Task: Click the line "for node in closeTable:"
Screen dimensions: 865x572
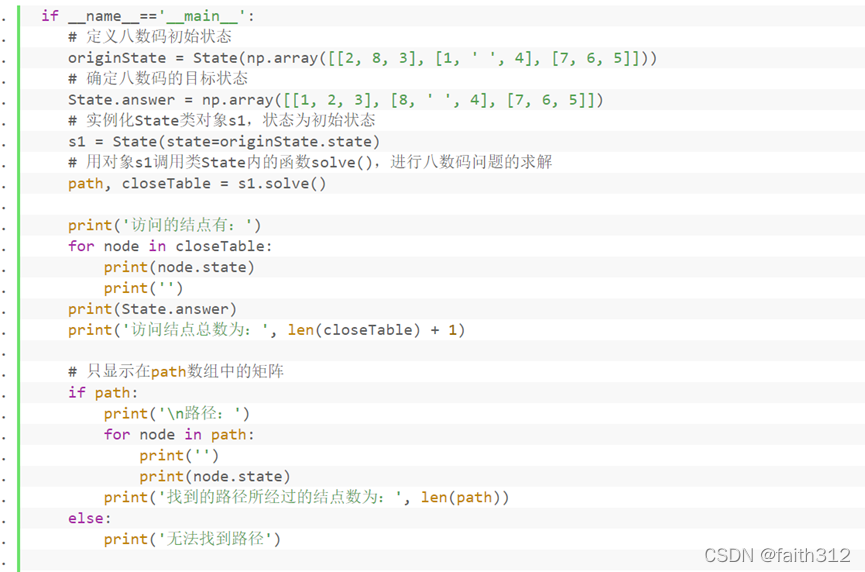Action: coord(170,247)
